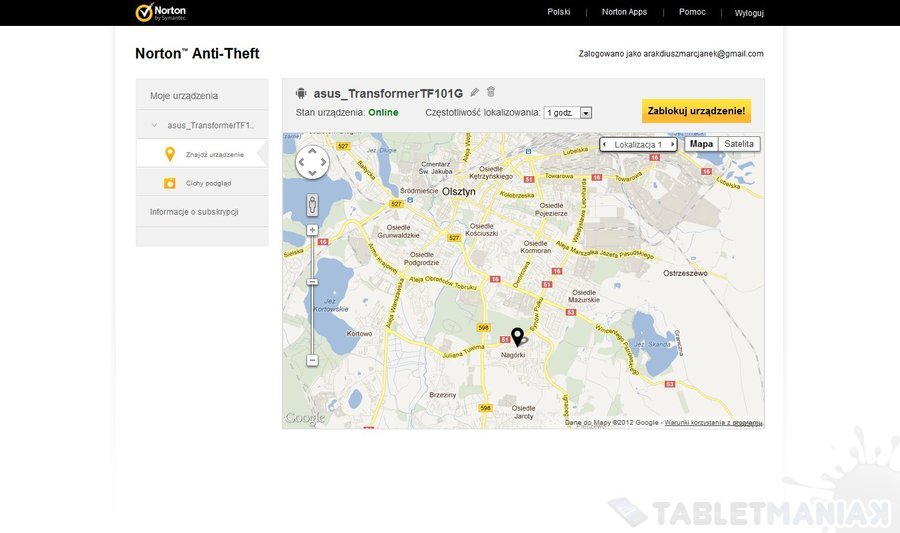900x533 pixels.
Task: Open Norton Apps link
Action: coord(624,11)
